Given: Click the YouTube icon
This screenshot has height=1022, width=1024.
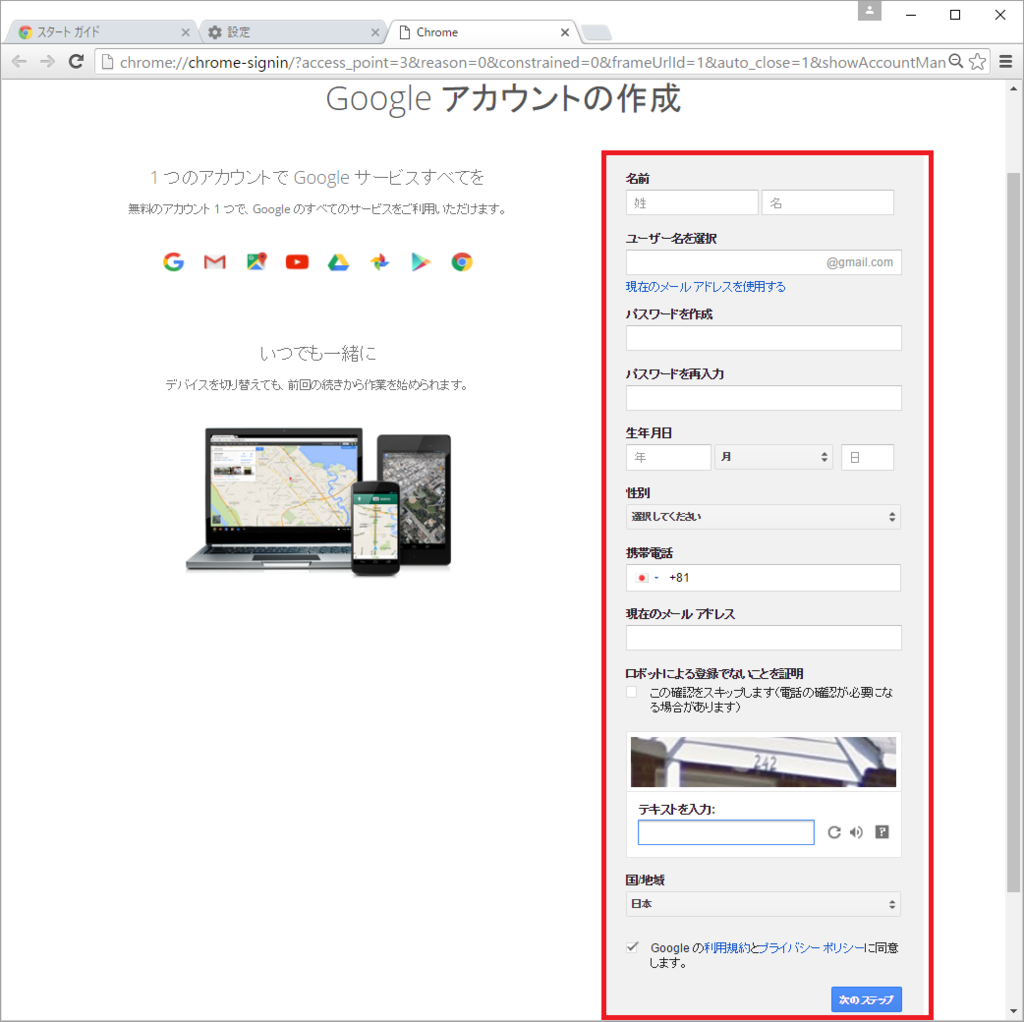Looking at the screenshot, I should coord(297,262).
